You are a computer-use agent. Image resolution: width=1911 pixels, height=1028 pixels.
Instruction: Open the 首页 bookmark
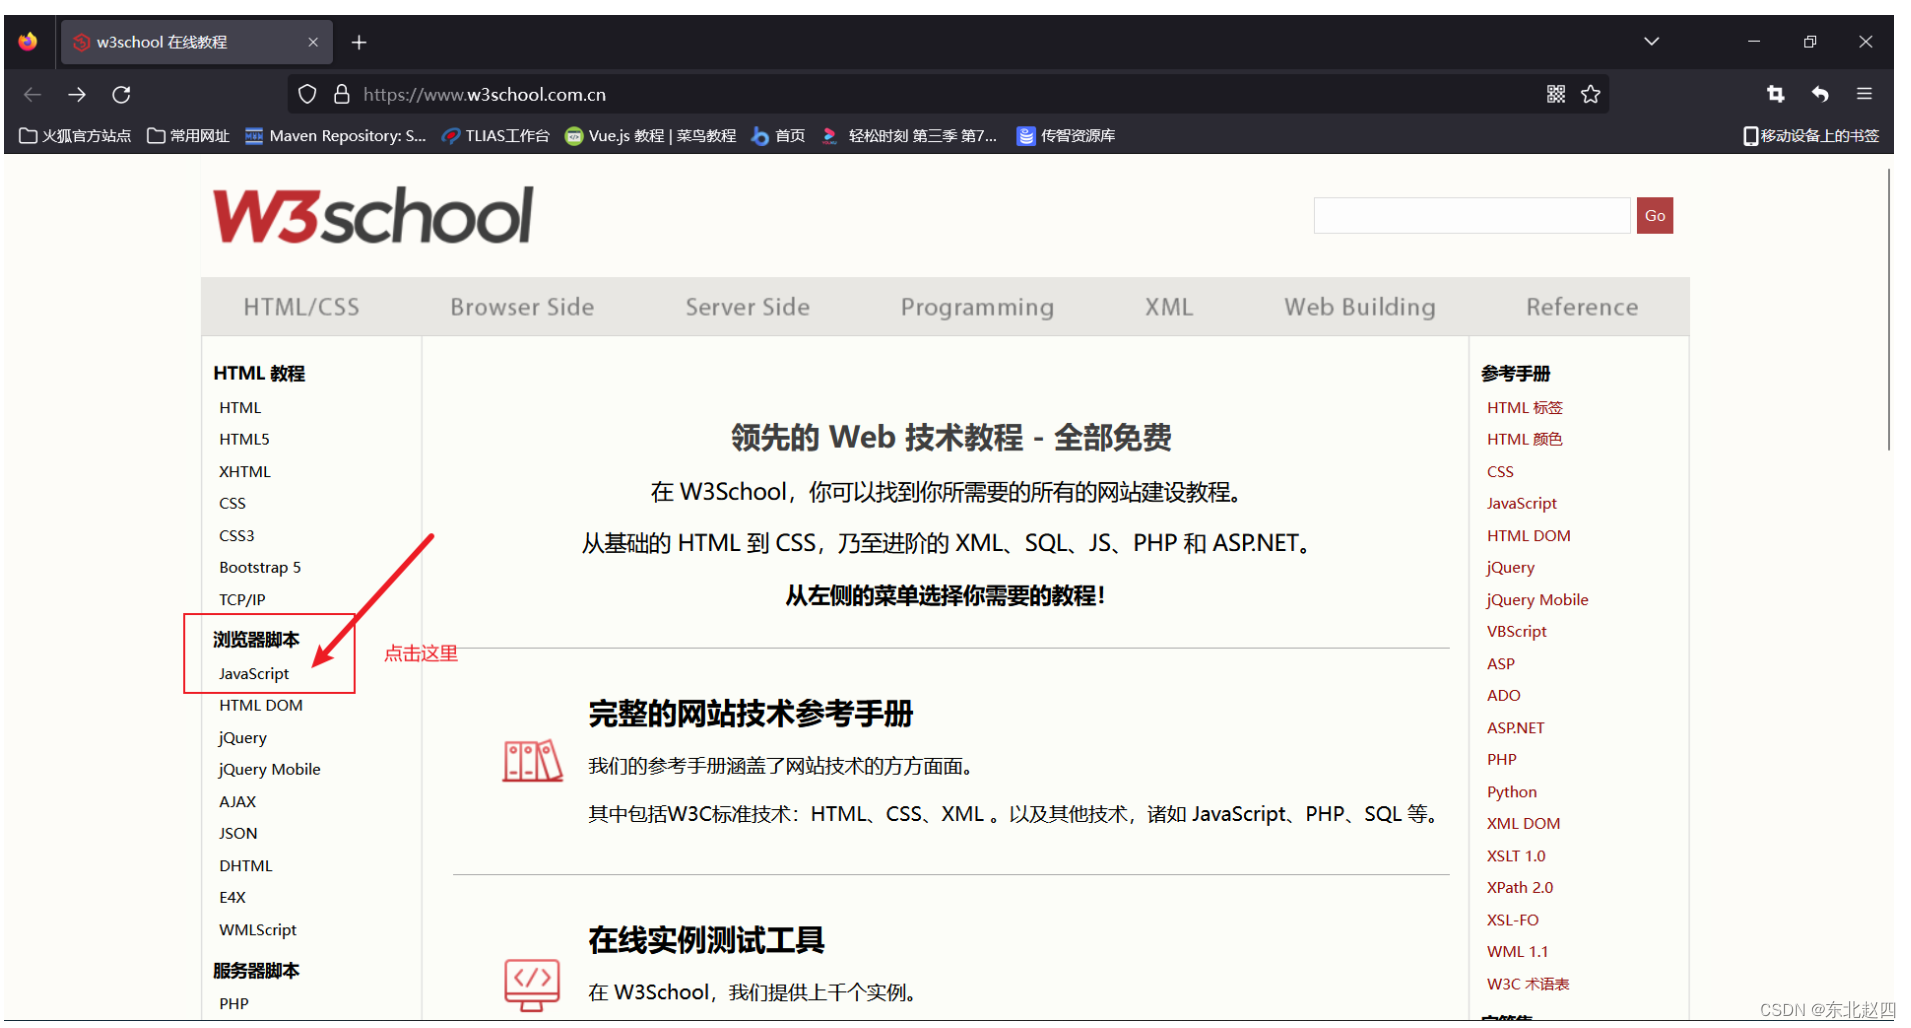tap(778, 136)
